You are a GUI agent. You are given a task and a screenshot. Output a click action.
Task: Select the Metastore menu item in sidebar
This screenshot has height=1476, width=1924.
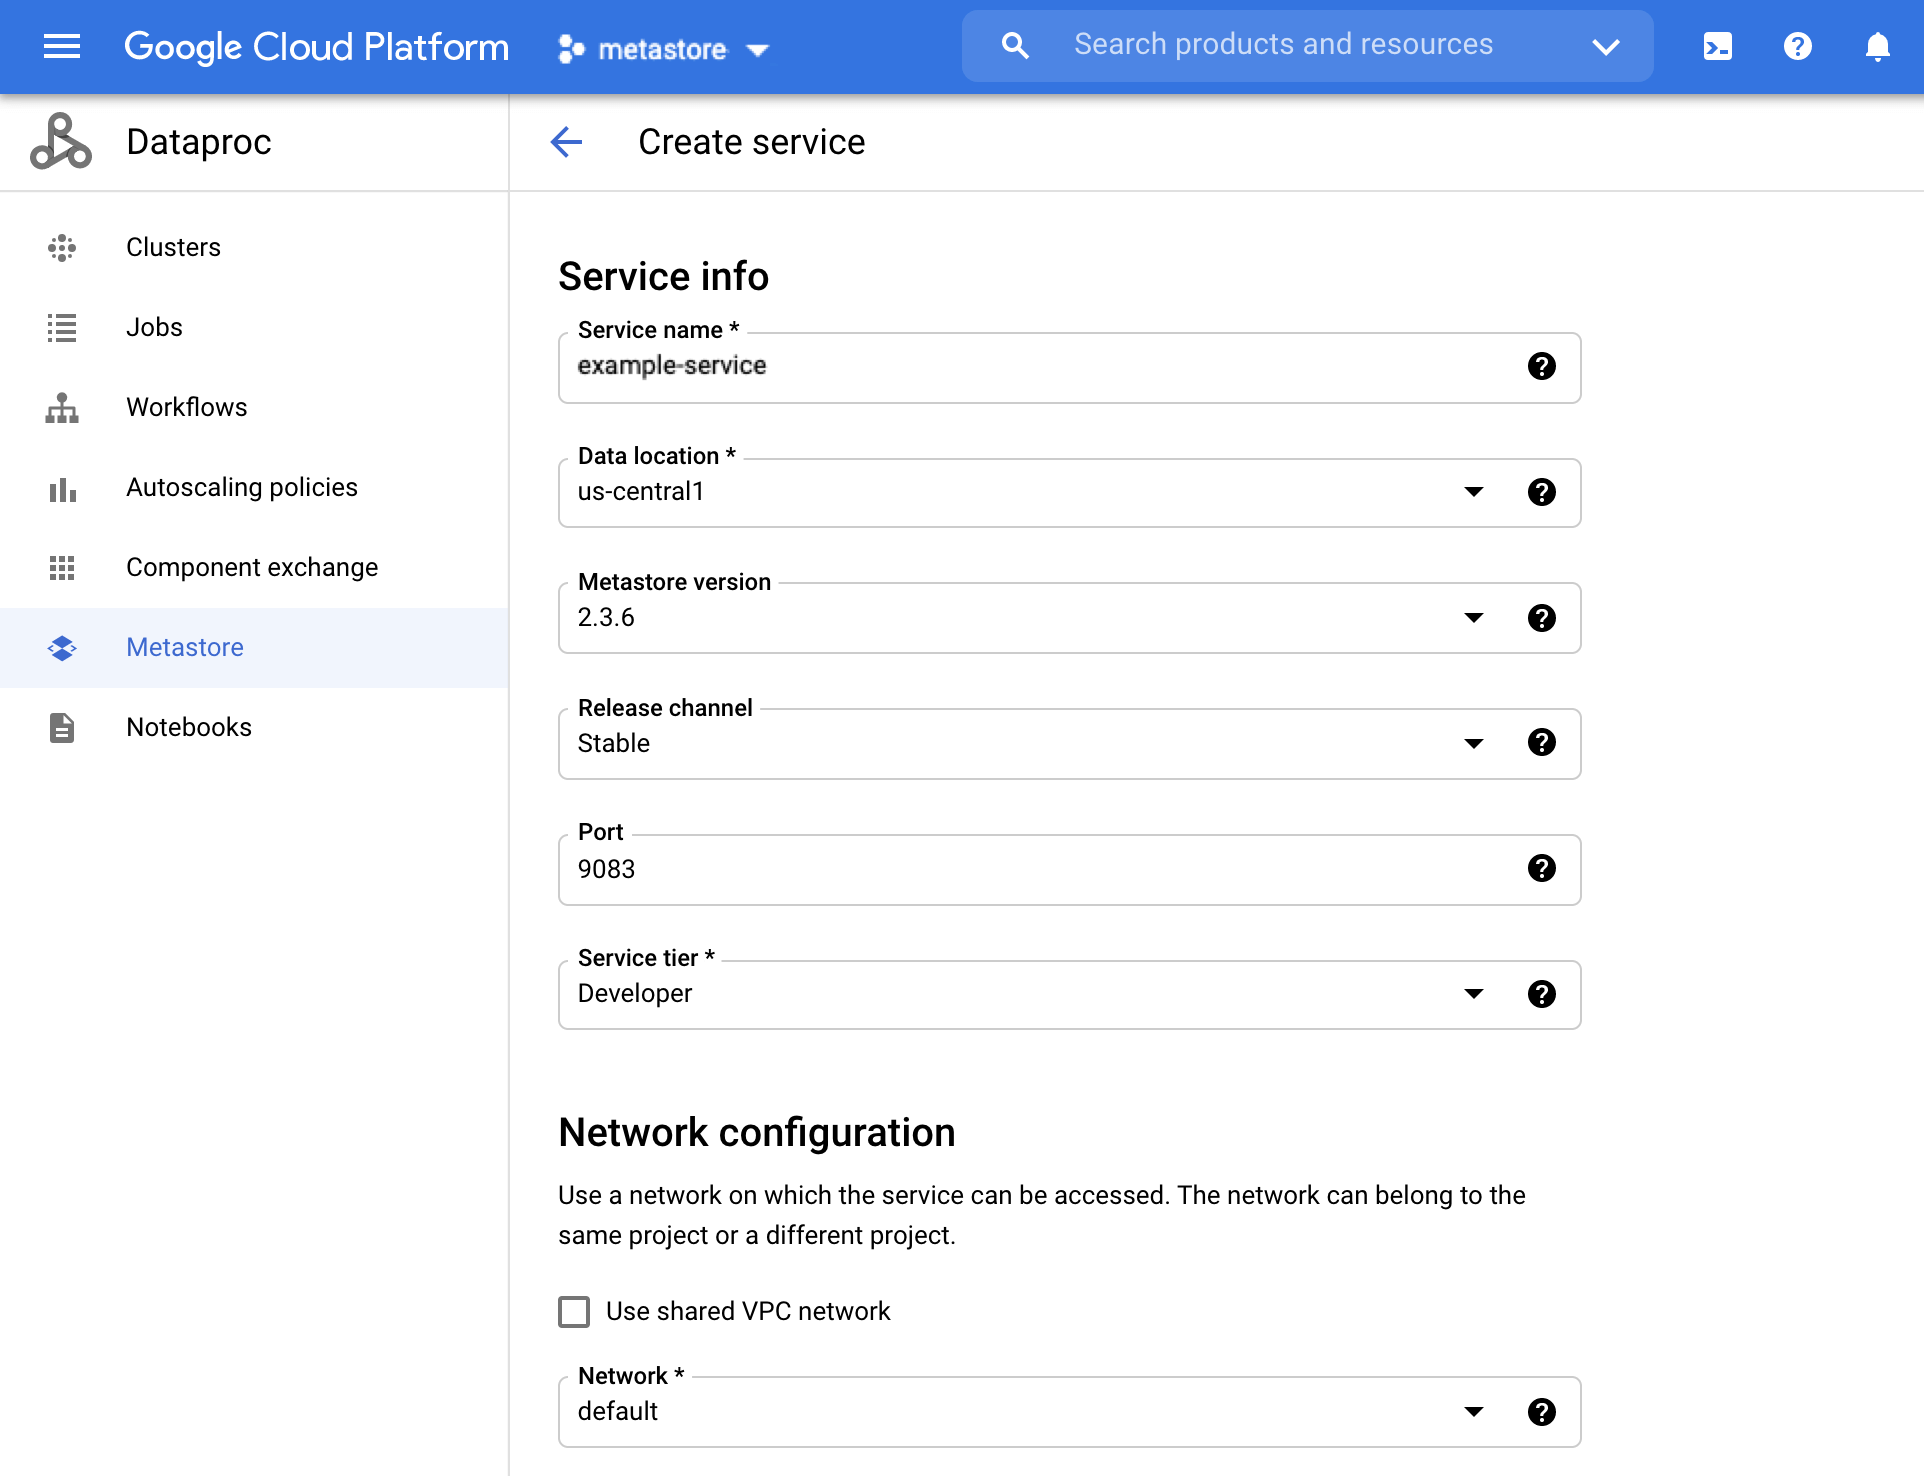(x=188, y=647)
